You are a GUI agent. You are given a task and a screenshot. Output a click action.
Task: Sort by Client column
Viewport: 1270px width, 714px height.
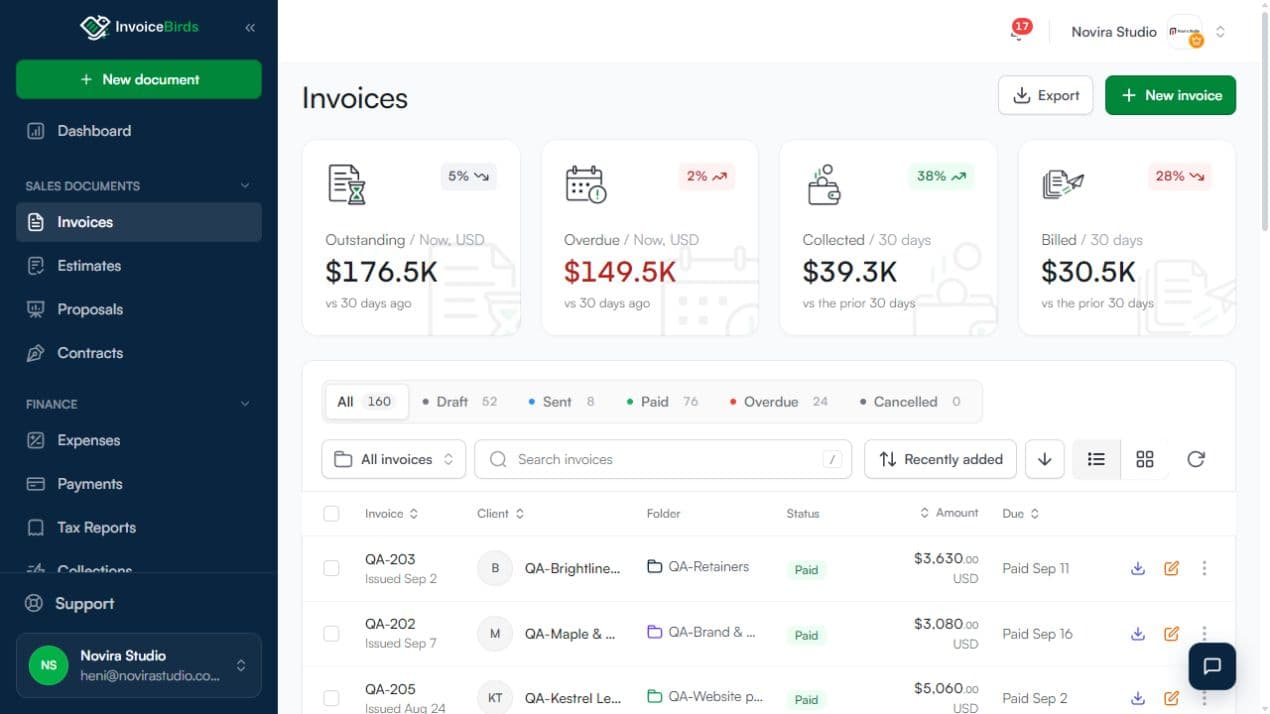click(501, 514)
